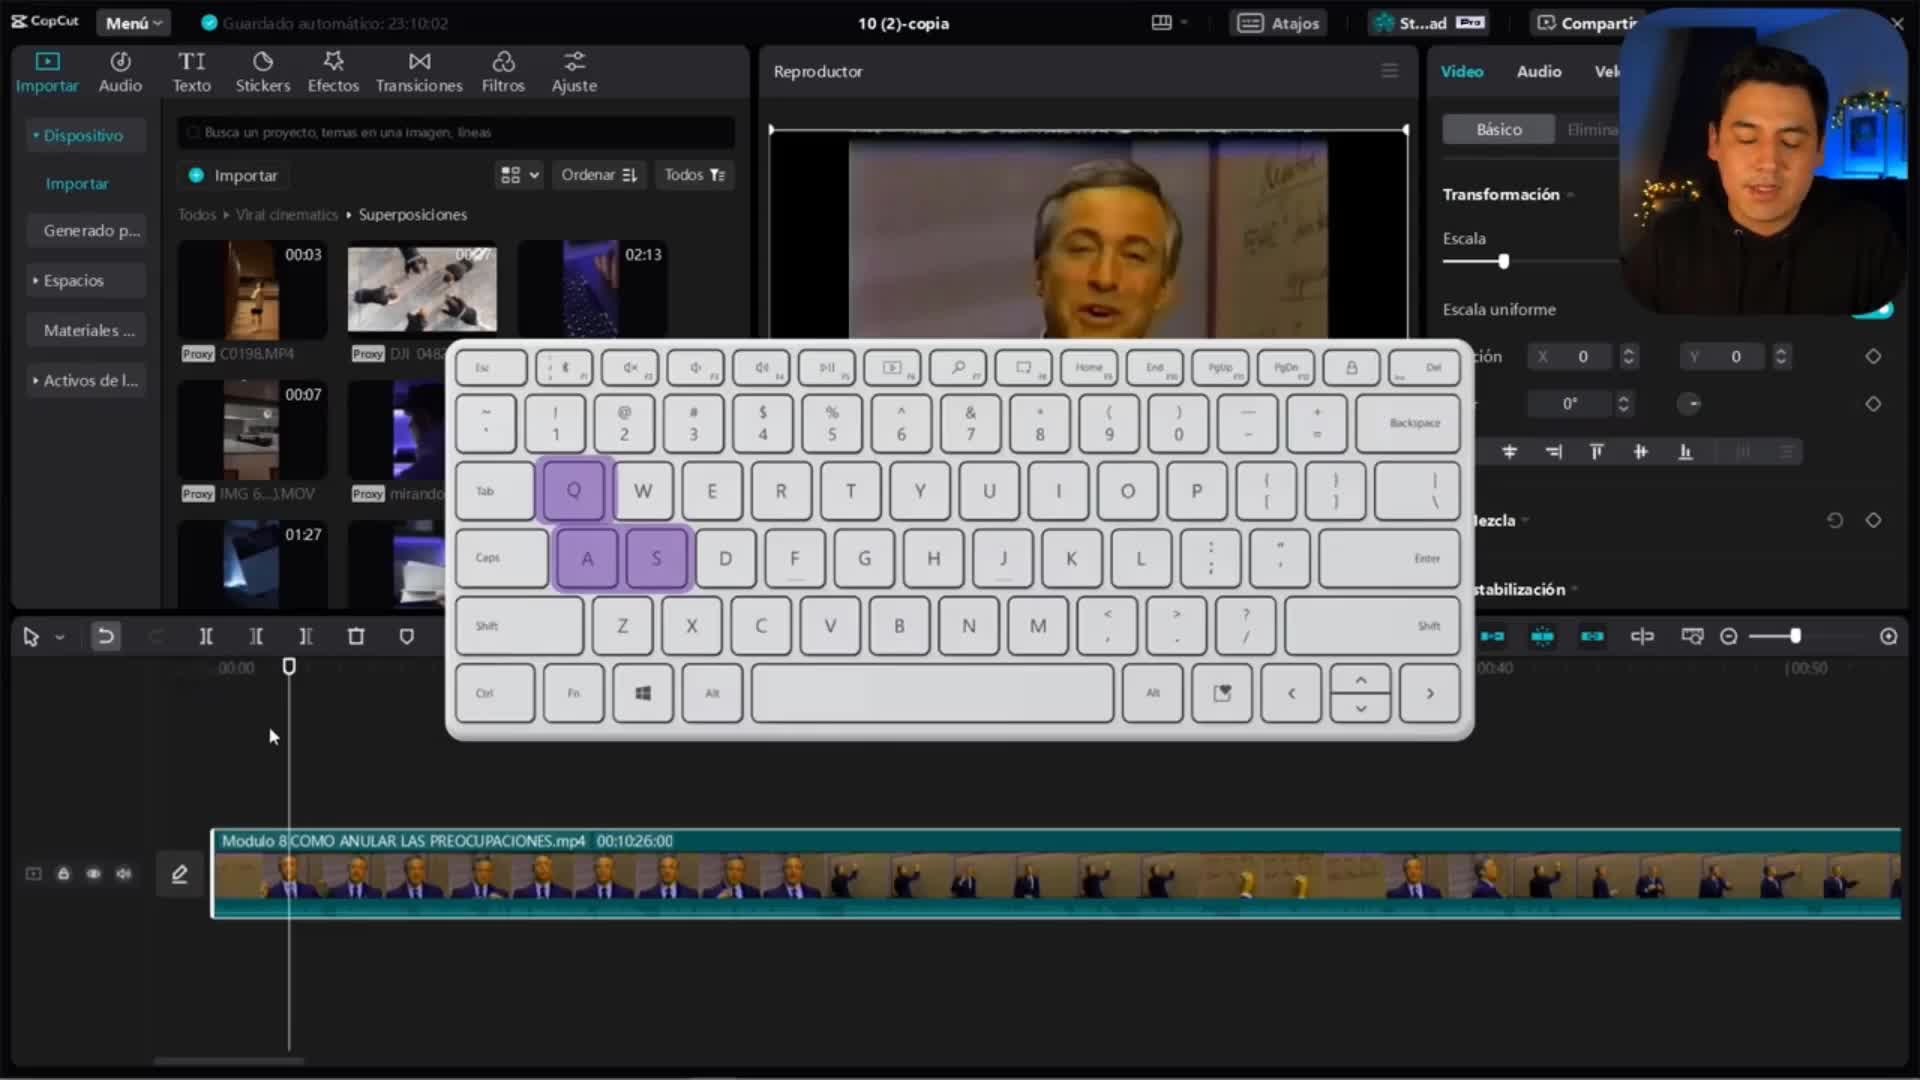Click the playhead marker on the timeline ruler
The height and width of the screenshot is (1080, 1920).
pos(289,666)
